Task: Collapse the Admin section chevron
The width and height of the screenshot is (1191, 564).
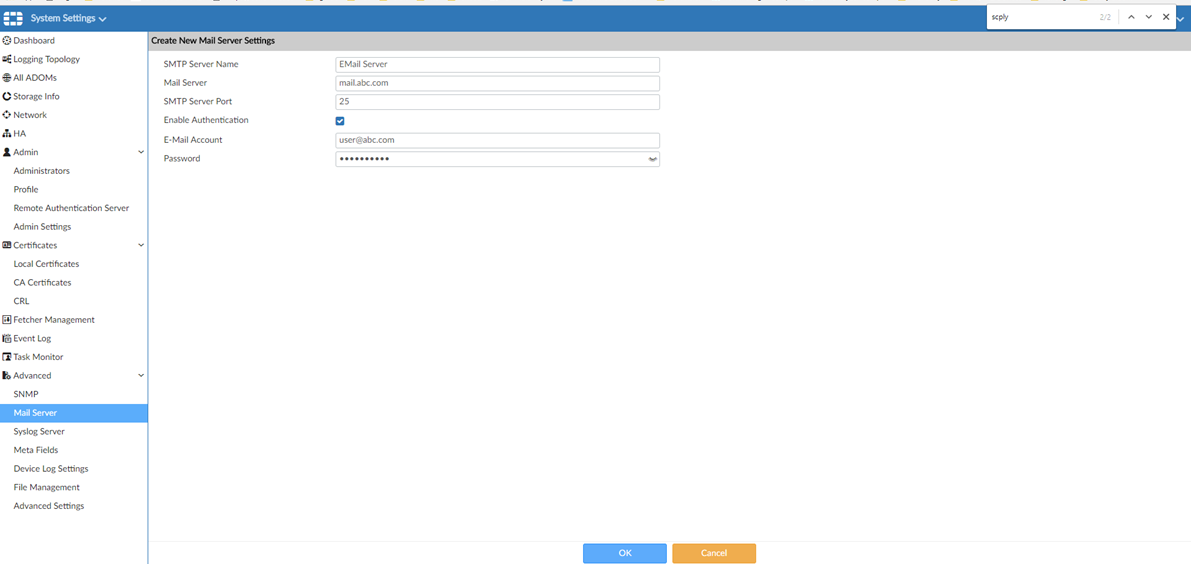Action: [x=141, y=152]
